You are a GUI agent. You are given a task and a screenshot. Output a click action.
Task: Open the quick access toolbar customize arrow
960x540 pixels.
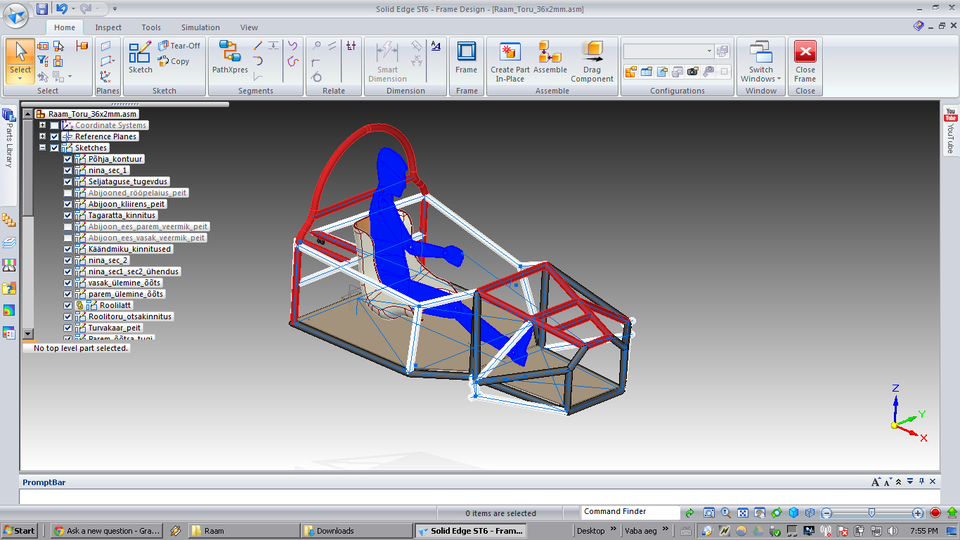[114, 9]
